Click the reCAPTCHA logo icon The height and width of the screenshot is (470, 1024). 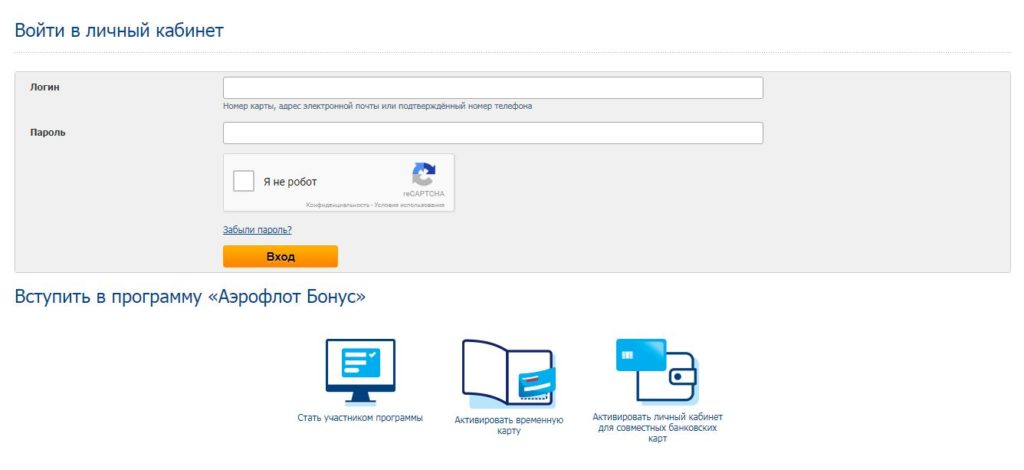423,175
